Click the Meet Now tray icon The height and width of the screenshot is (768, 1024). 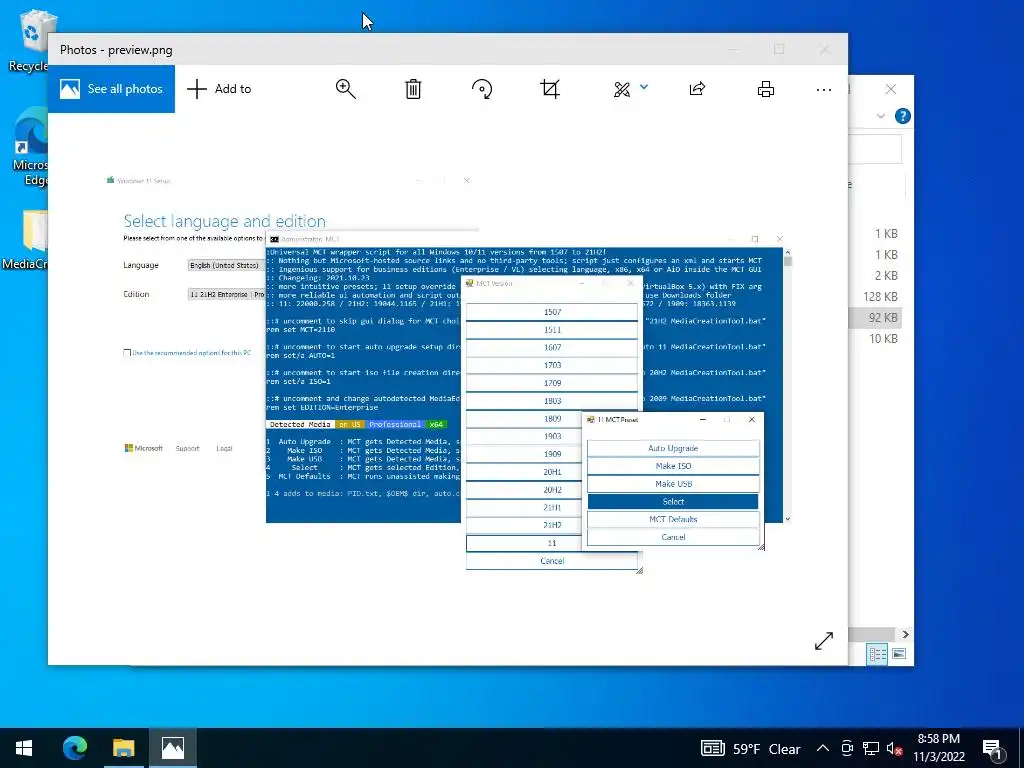[847, 748]
